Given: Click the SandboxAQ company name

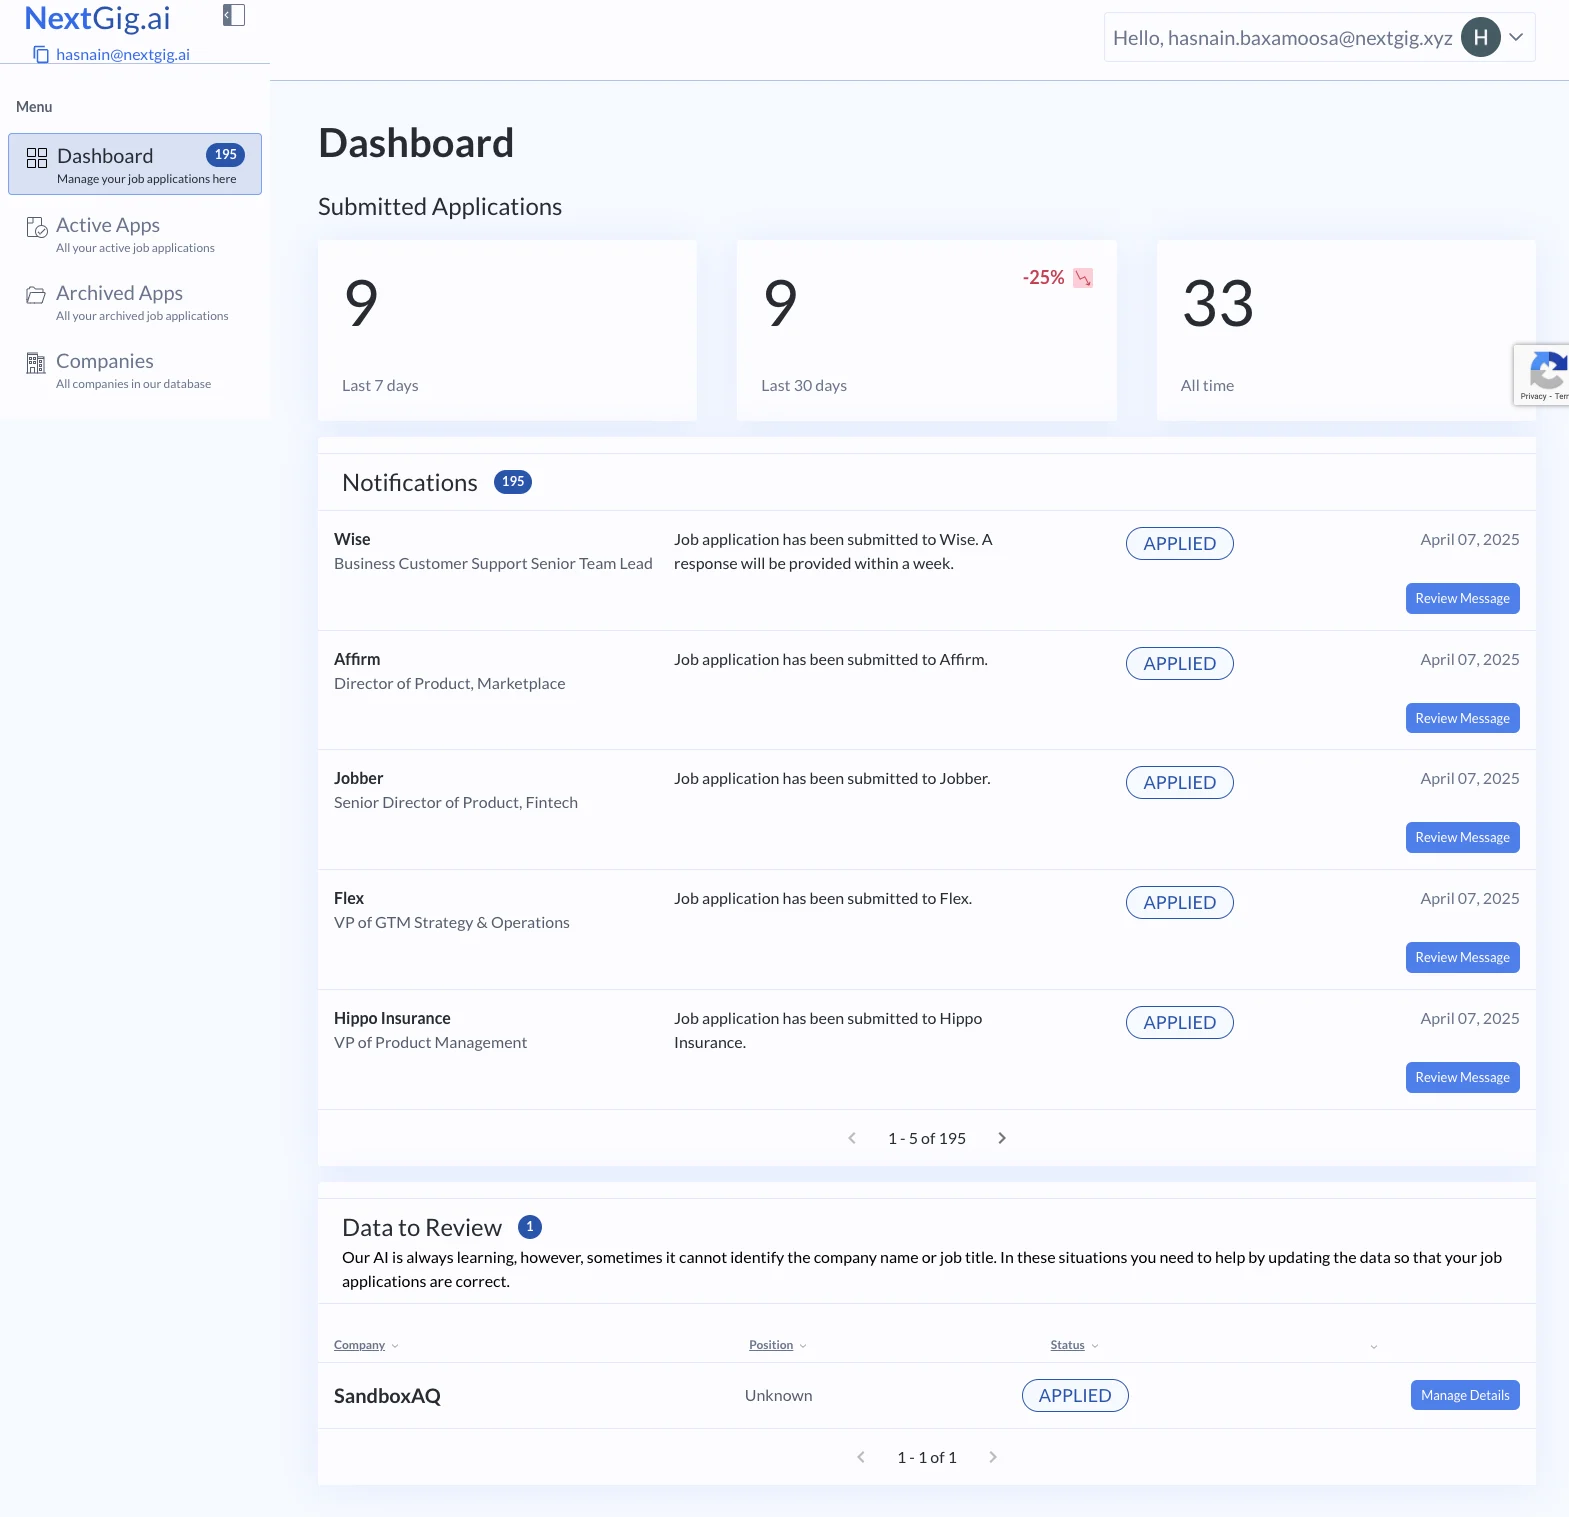Looking at the screenshot, I should click(x=387, y=1396).
